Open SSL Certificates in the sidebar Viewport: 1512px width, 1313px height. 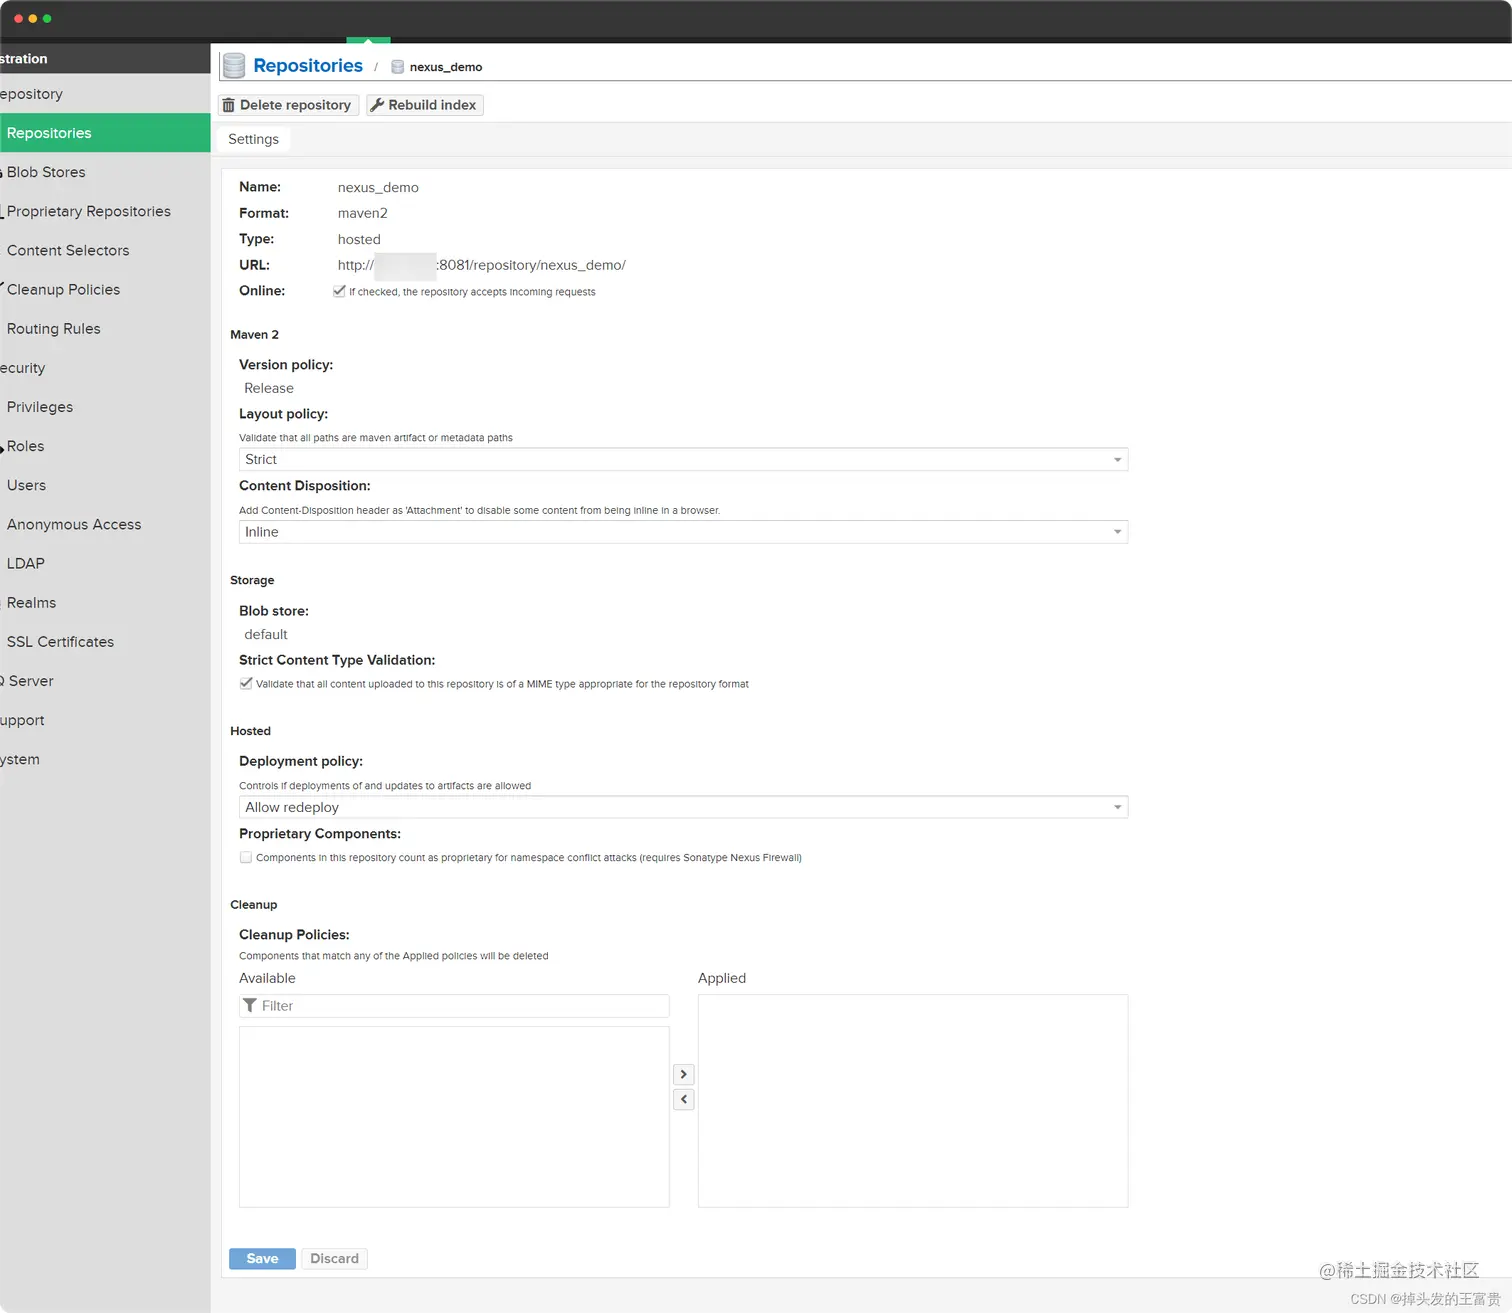tap(105, 641)
